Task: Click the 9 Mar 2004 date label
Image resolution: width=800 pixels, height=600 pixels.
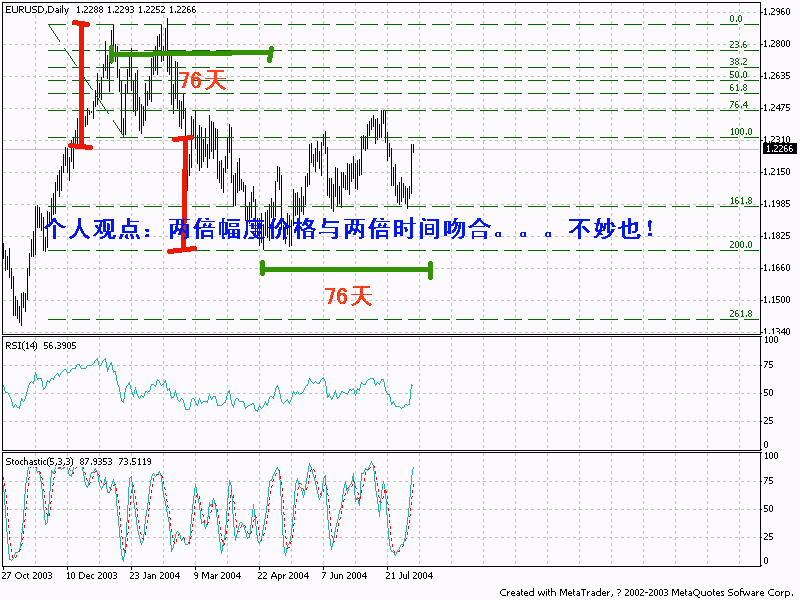Action: pyautogui.click(x=217, y=576)
